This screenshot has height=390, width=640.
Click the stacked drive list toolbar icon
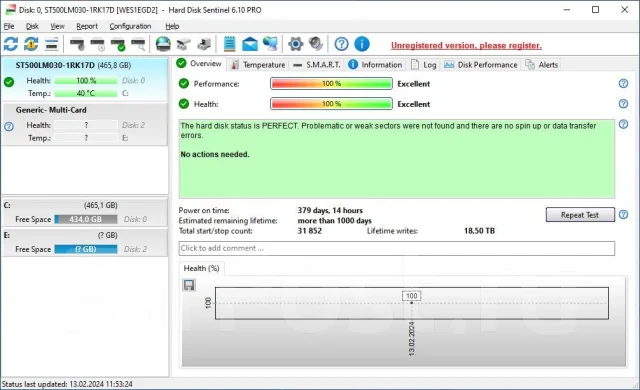(x=51, y=44)
